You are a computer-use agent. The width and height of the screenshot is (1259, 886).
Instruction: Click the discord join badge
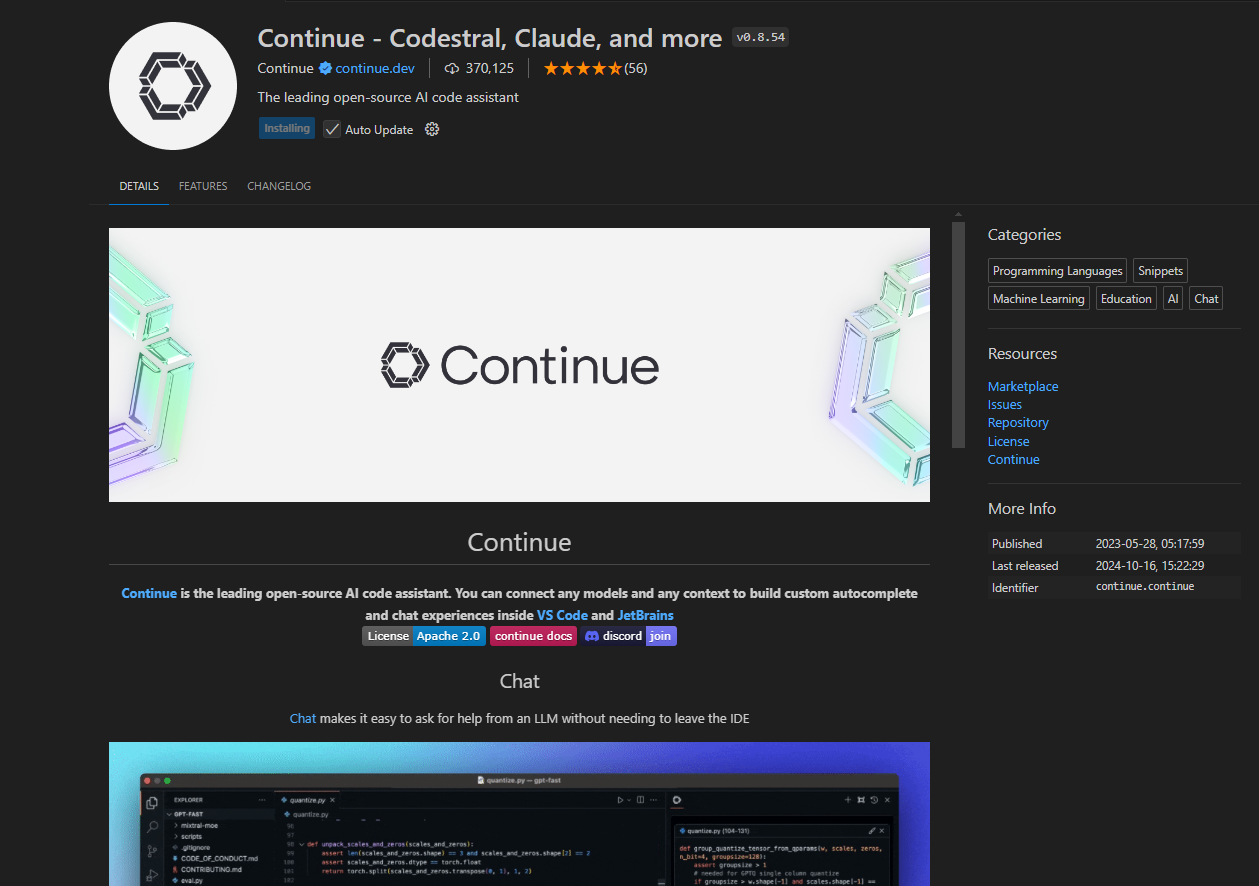[x=629, y=636]
